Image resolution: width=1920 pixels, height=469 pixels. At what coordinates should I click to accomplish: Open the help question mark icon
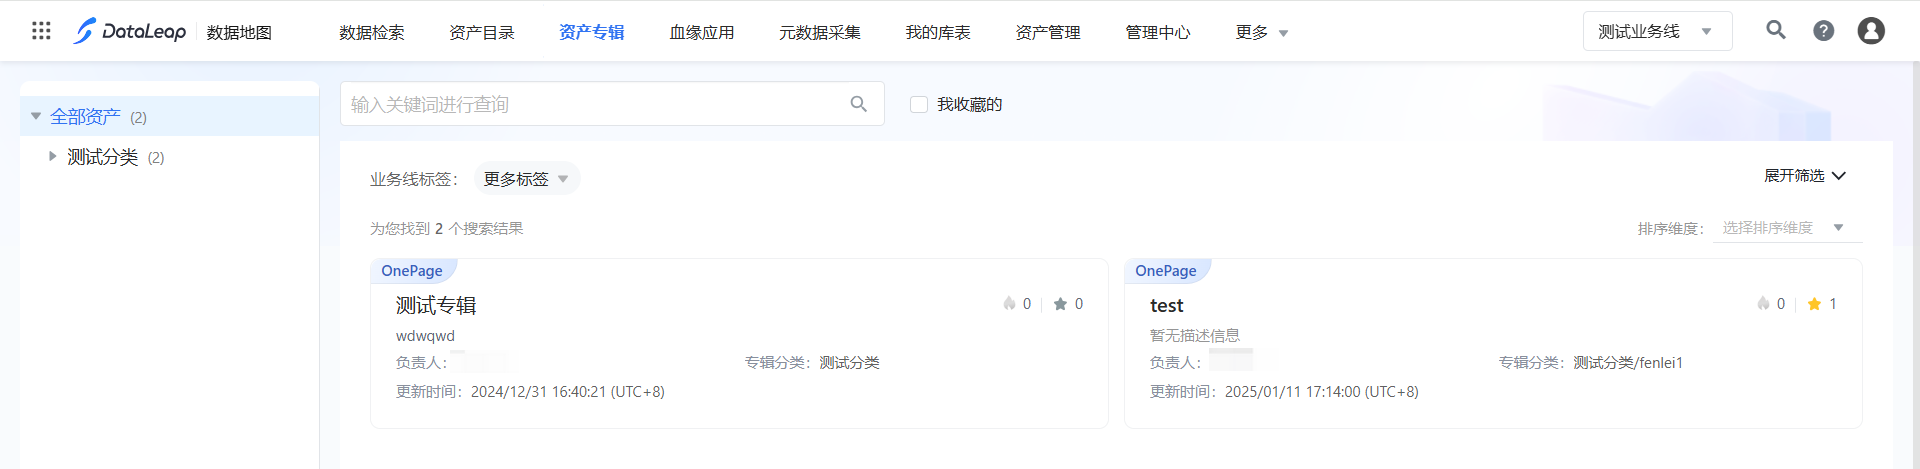click(x=1823, y=31)
